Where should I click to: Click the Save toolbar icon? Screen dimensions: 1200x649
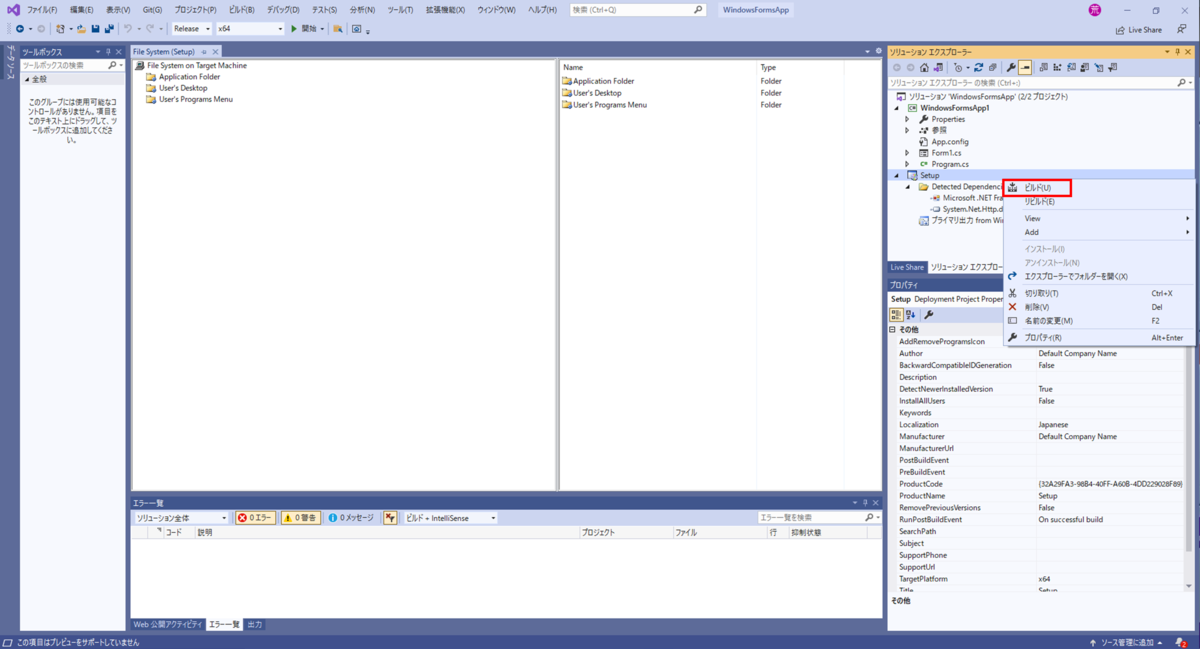tap(95, 29)
